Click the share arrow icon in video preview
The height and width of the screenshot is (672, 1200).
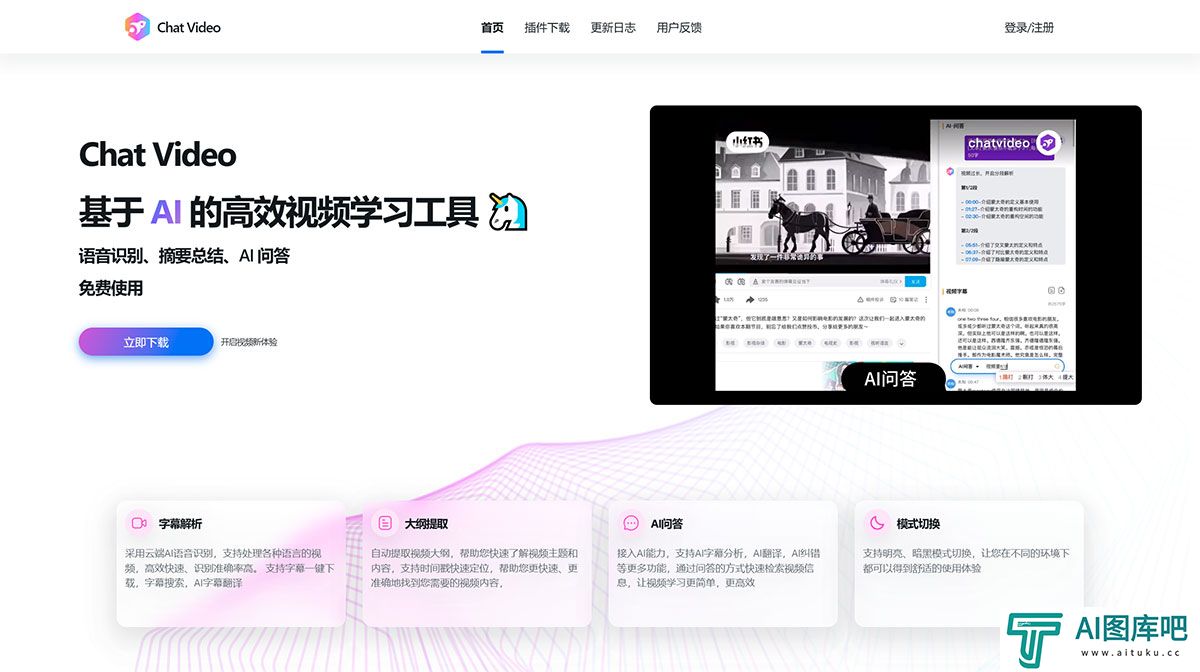(748, 299)
